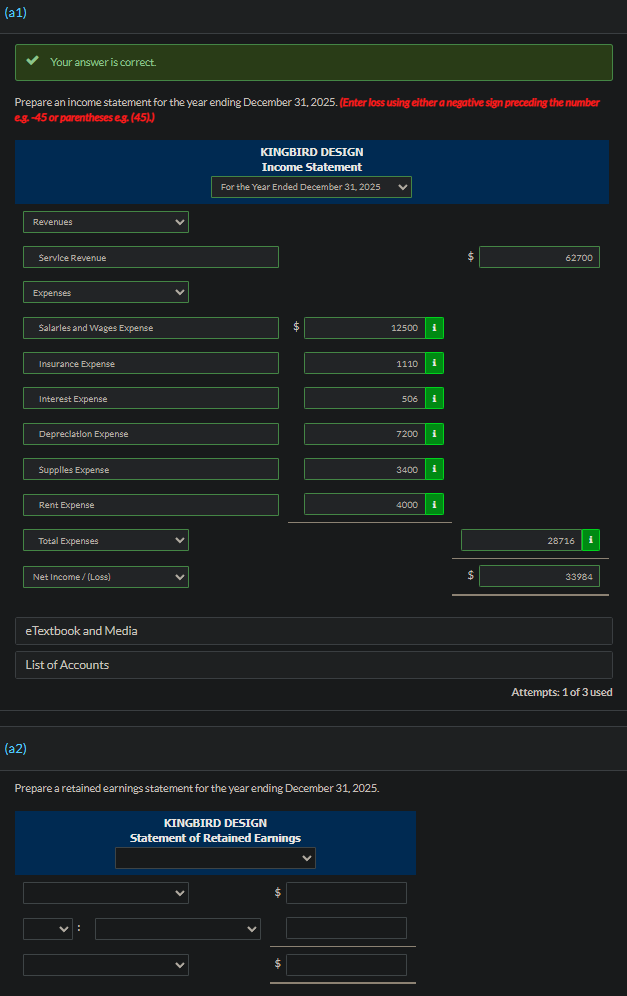This screenshot has width=627, height=996.
Task: Click the 'Statement of Retained Earnings' heading
Action: pyautogui.click(x=215, y=838)
